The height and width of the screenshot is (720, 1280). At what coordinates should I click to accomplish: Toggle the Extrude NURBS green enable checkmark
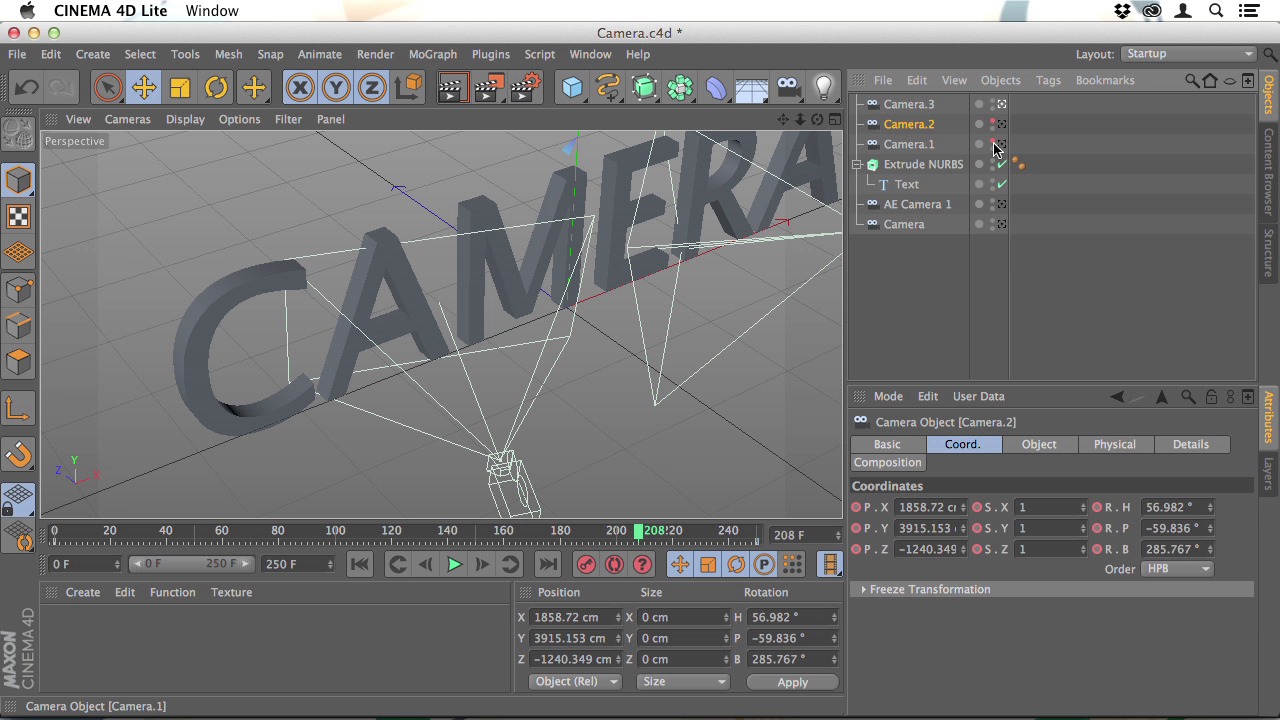point(1001,164)
